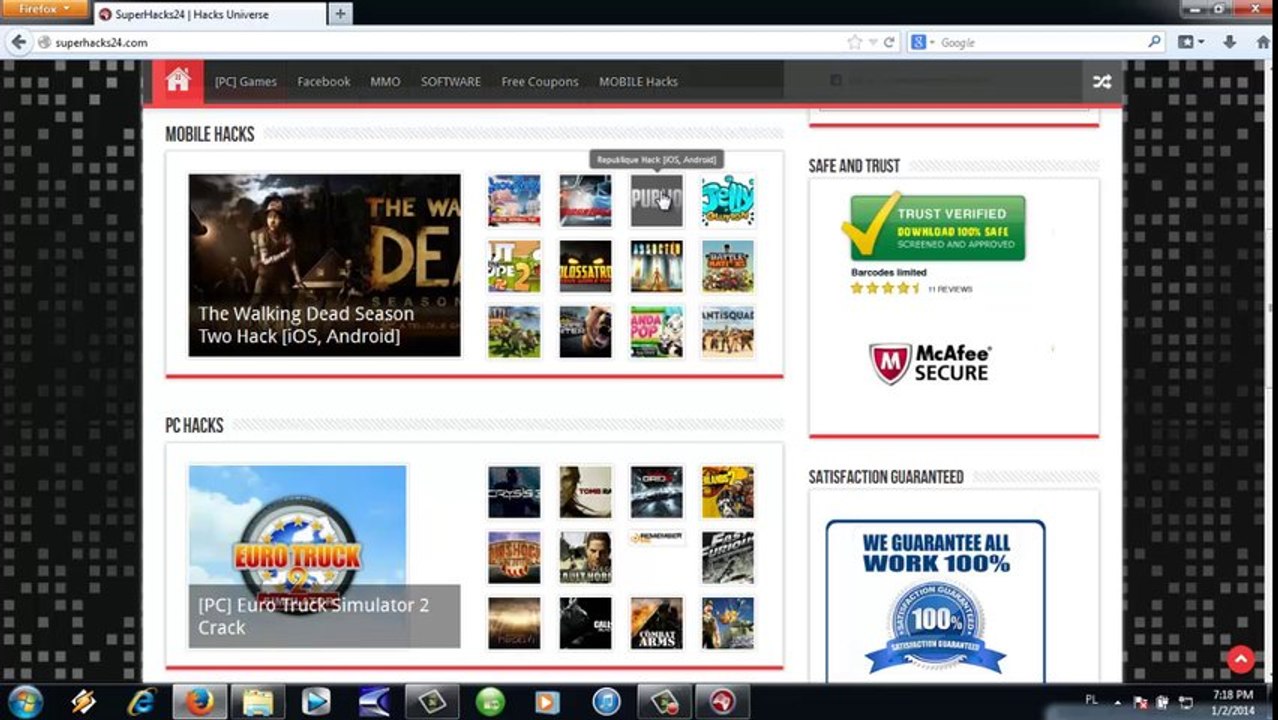This screenshot has width=1278, height=720.
Task: Click the McAfee Secure logo
Action: click(x=929, y=364)
